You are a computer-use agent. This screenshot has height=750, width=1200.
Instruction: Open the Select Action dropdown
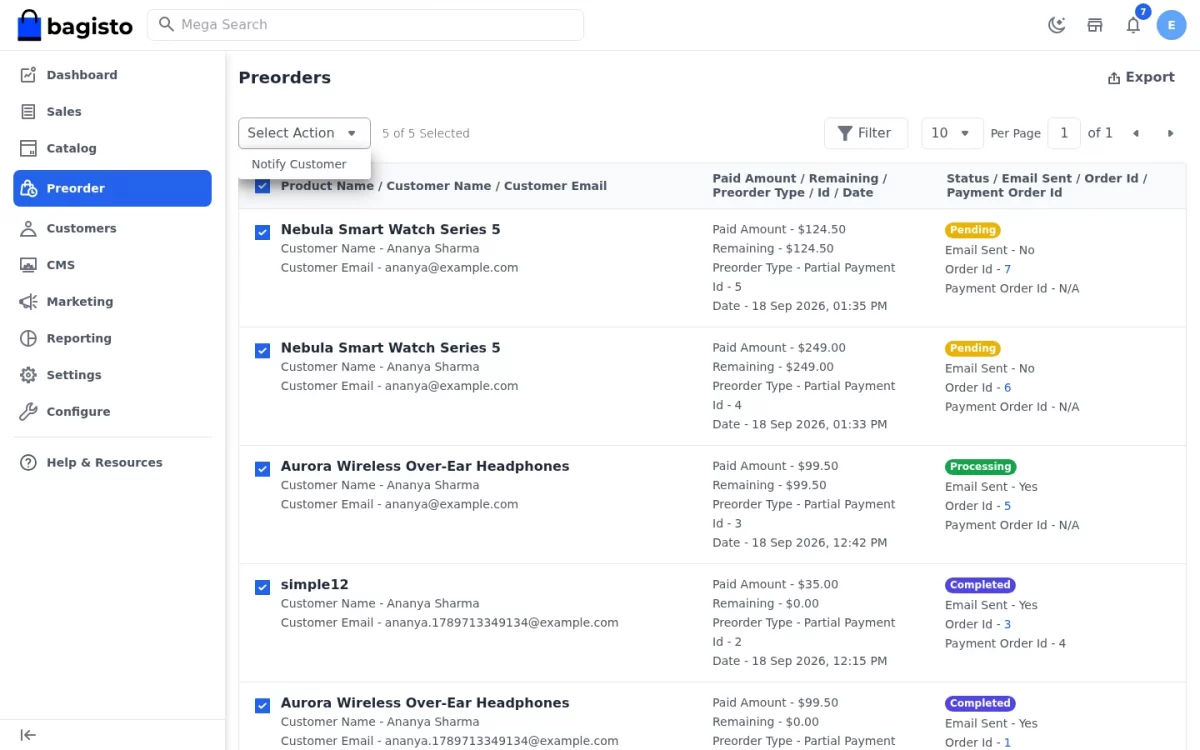coord(304,133)
